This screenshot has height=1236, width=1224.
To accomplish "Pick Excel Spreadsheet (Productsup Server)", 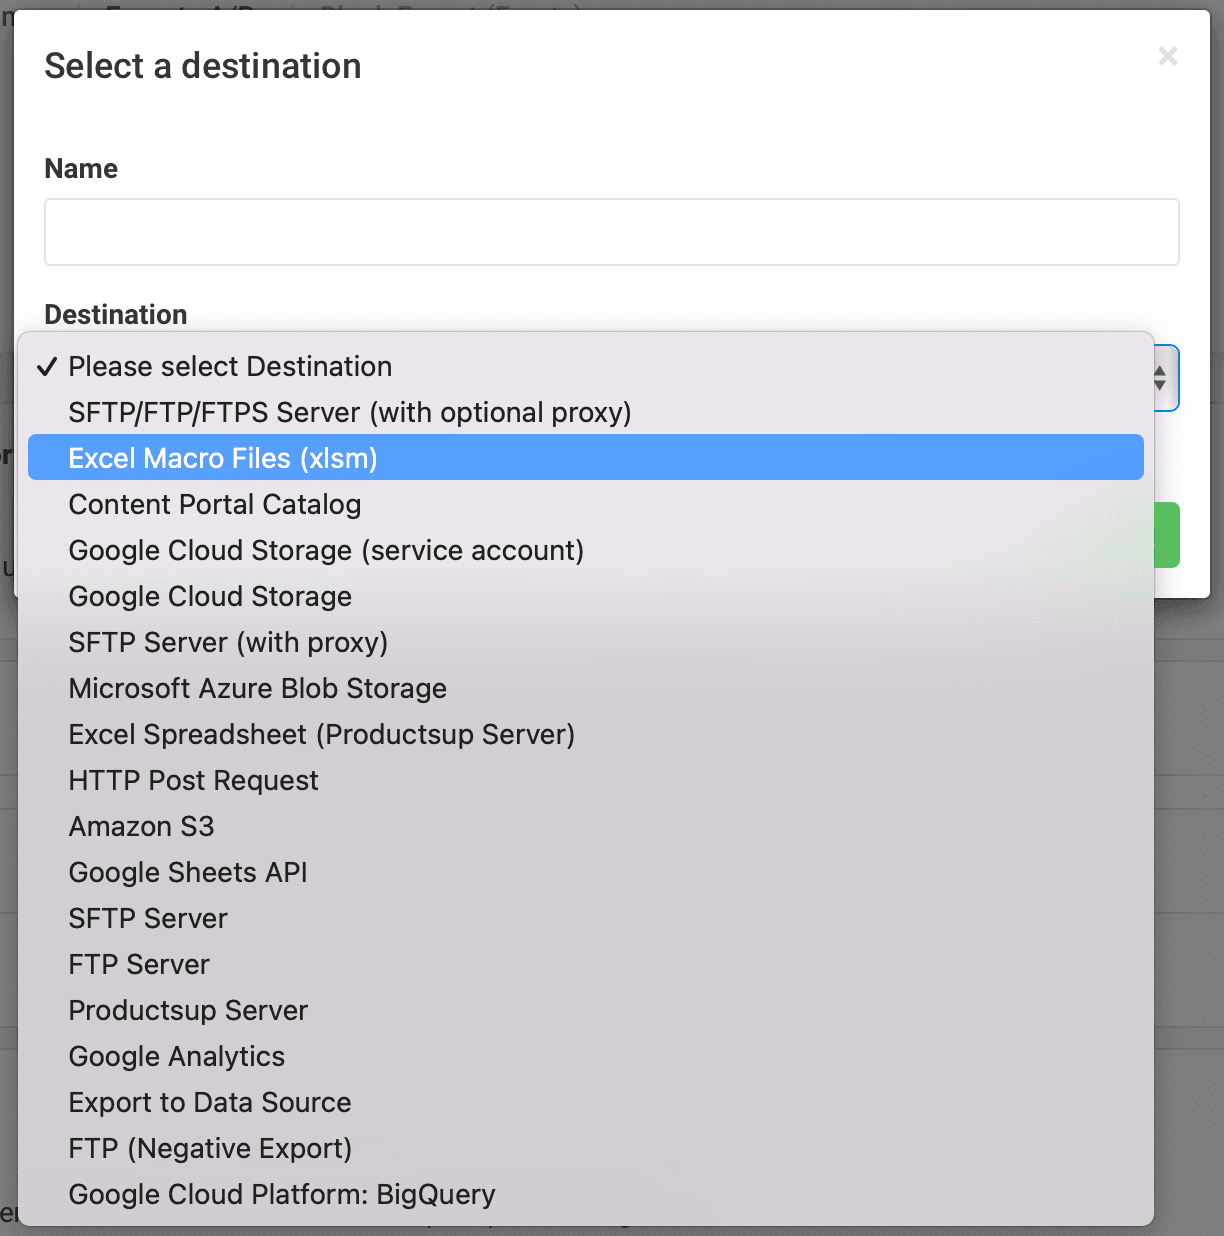I will pos(321,734).
